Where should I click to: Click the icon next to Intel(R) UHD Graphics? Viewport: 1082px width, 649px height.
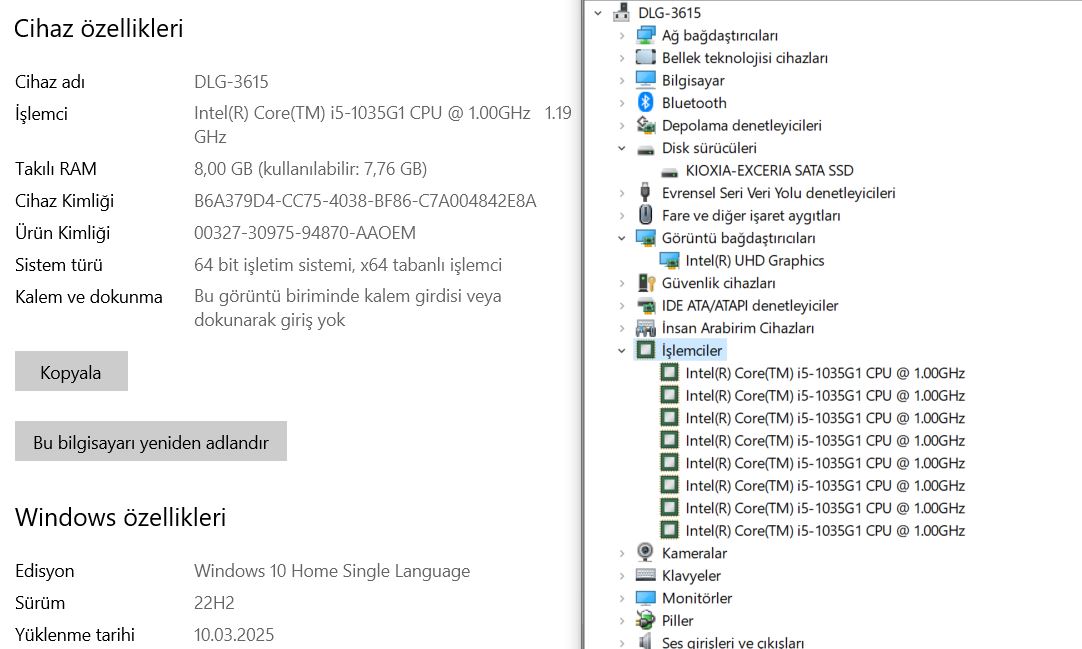pyautogui.click(x=669, y=260)
